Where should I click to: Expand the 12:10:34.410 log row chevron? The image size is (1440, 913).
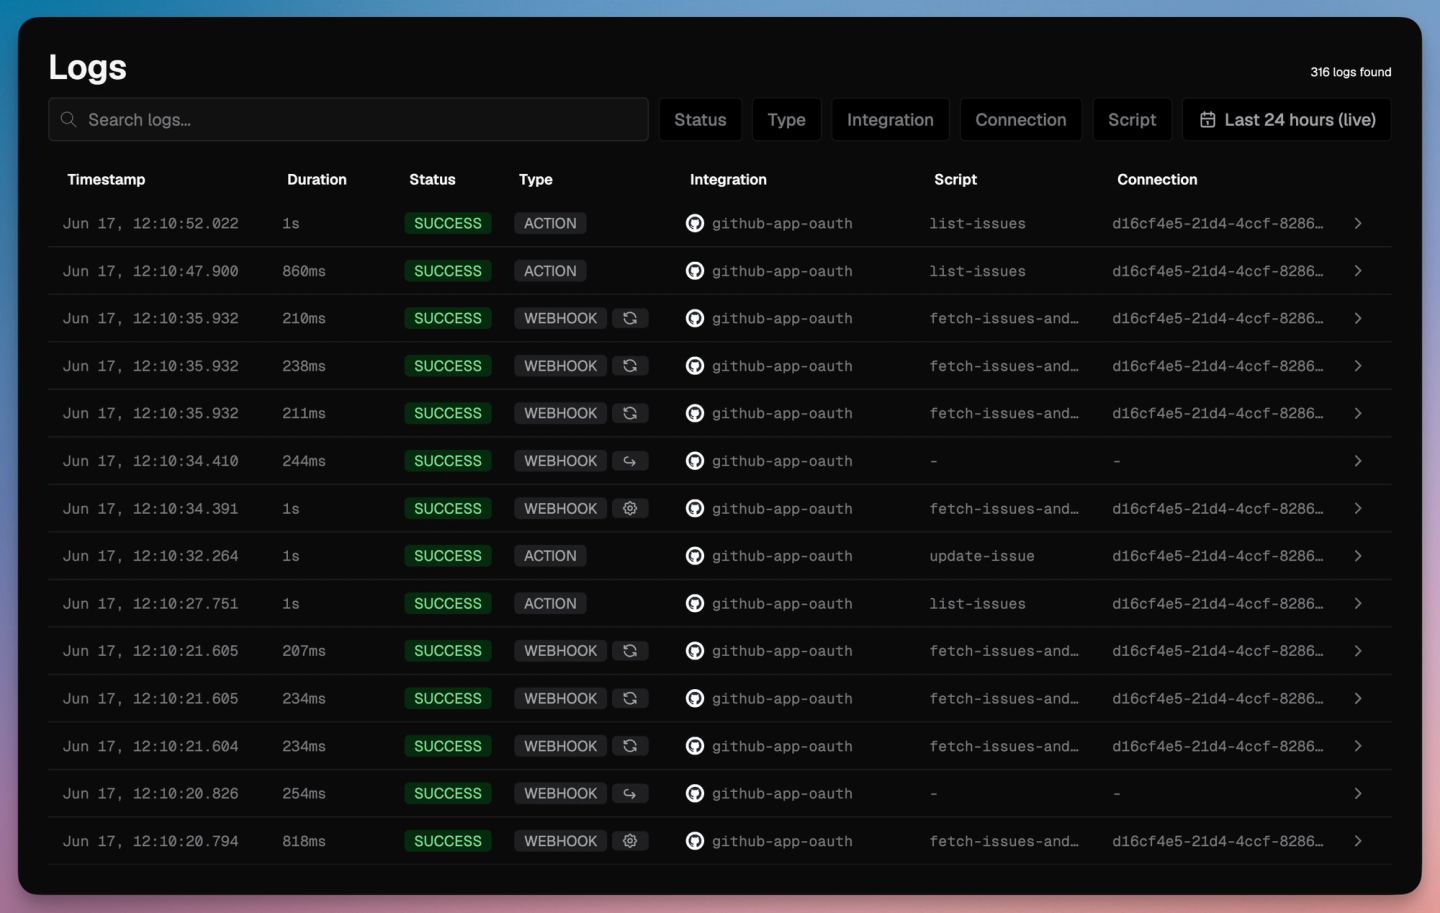tap(1358, 461)
